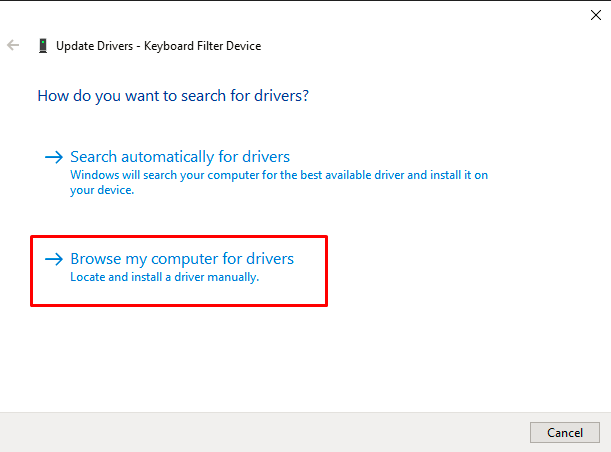
Task: Choose Search automatically for drivers
Action: [x=180, y=157]
